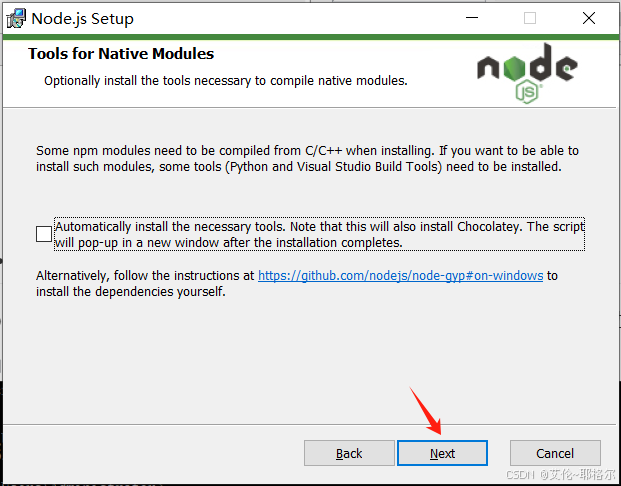This screenshot has width=621, height=486.
Task: Click the grayed-out maximize button
Action: coord(530,18)
